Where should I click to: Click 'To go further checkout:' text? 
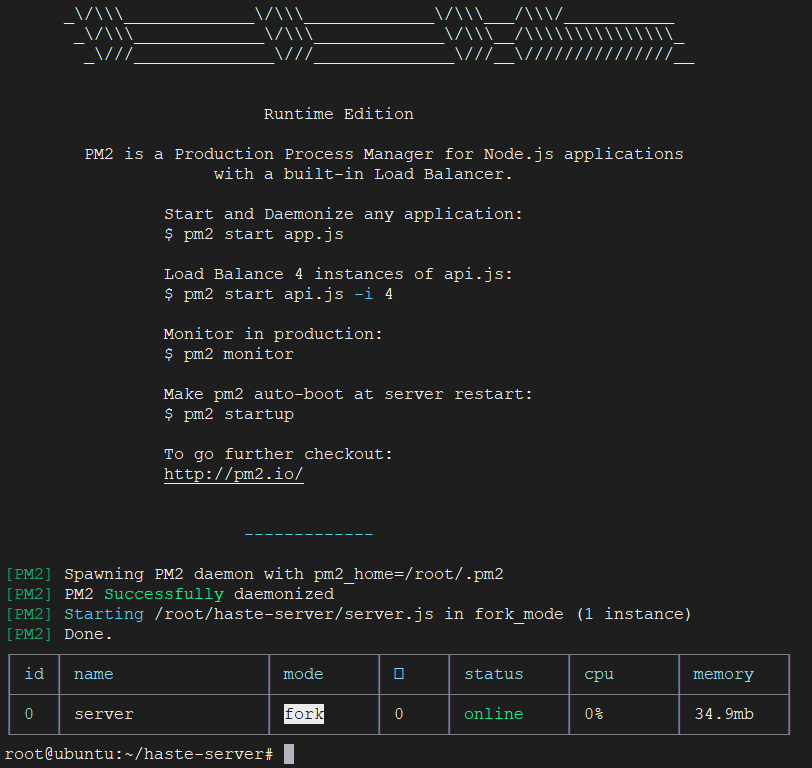tap(278, 454)
